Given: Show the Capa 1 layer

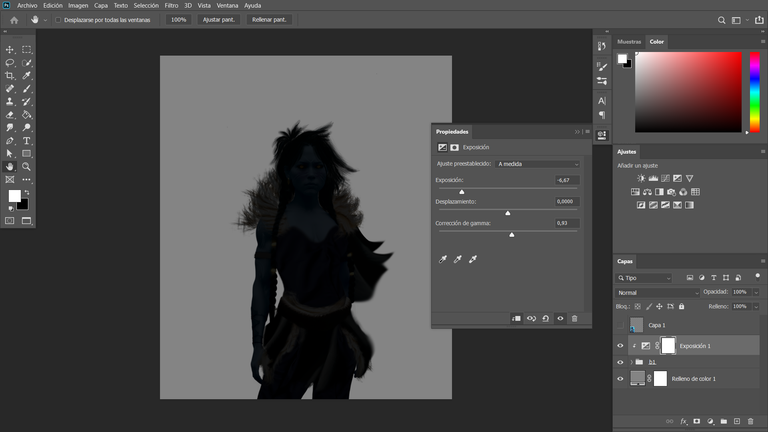Looking at the screenshot, I should coord(620,325).
